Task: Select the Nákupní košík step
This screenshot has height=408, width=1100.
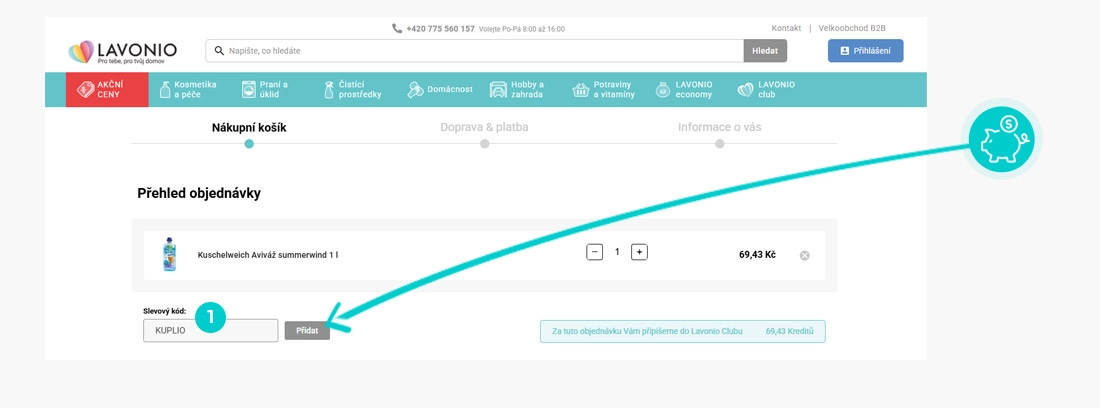Action: [249, 128]
